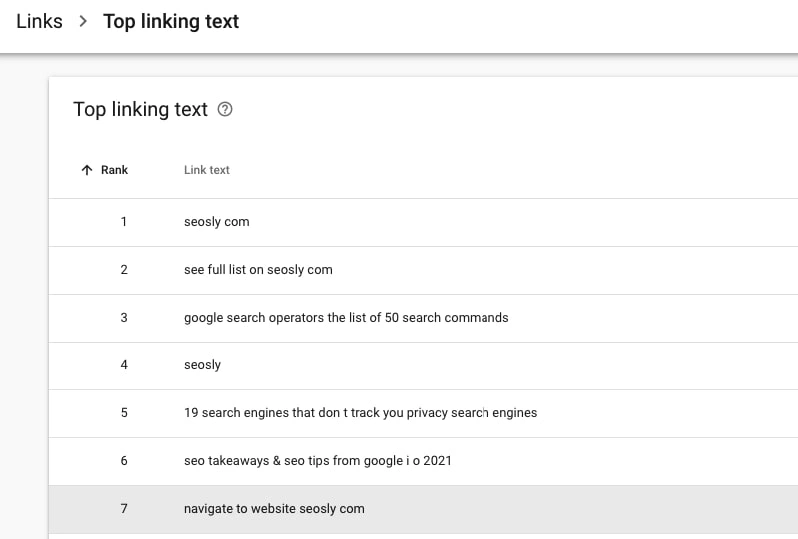Image resolution: width=798 pixels, height=539 pixels.
Task: Go back to the Links breadcrumb
Action: point(39,21)
